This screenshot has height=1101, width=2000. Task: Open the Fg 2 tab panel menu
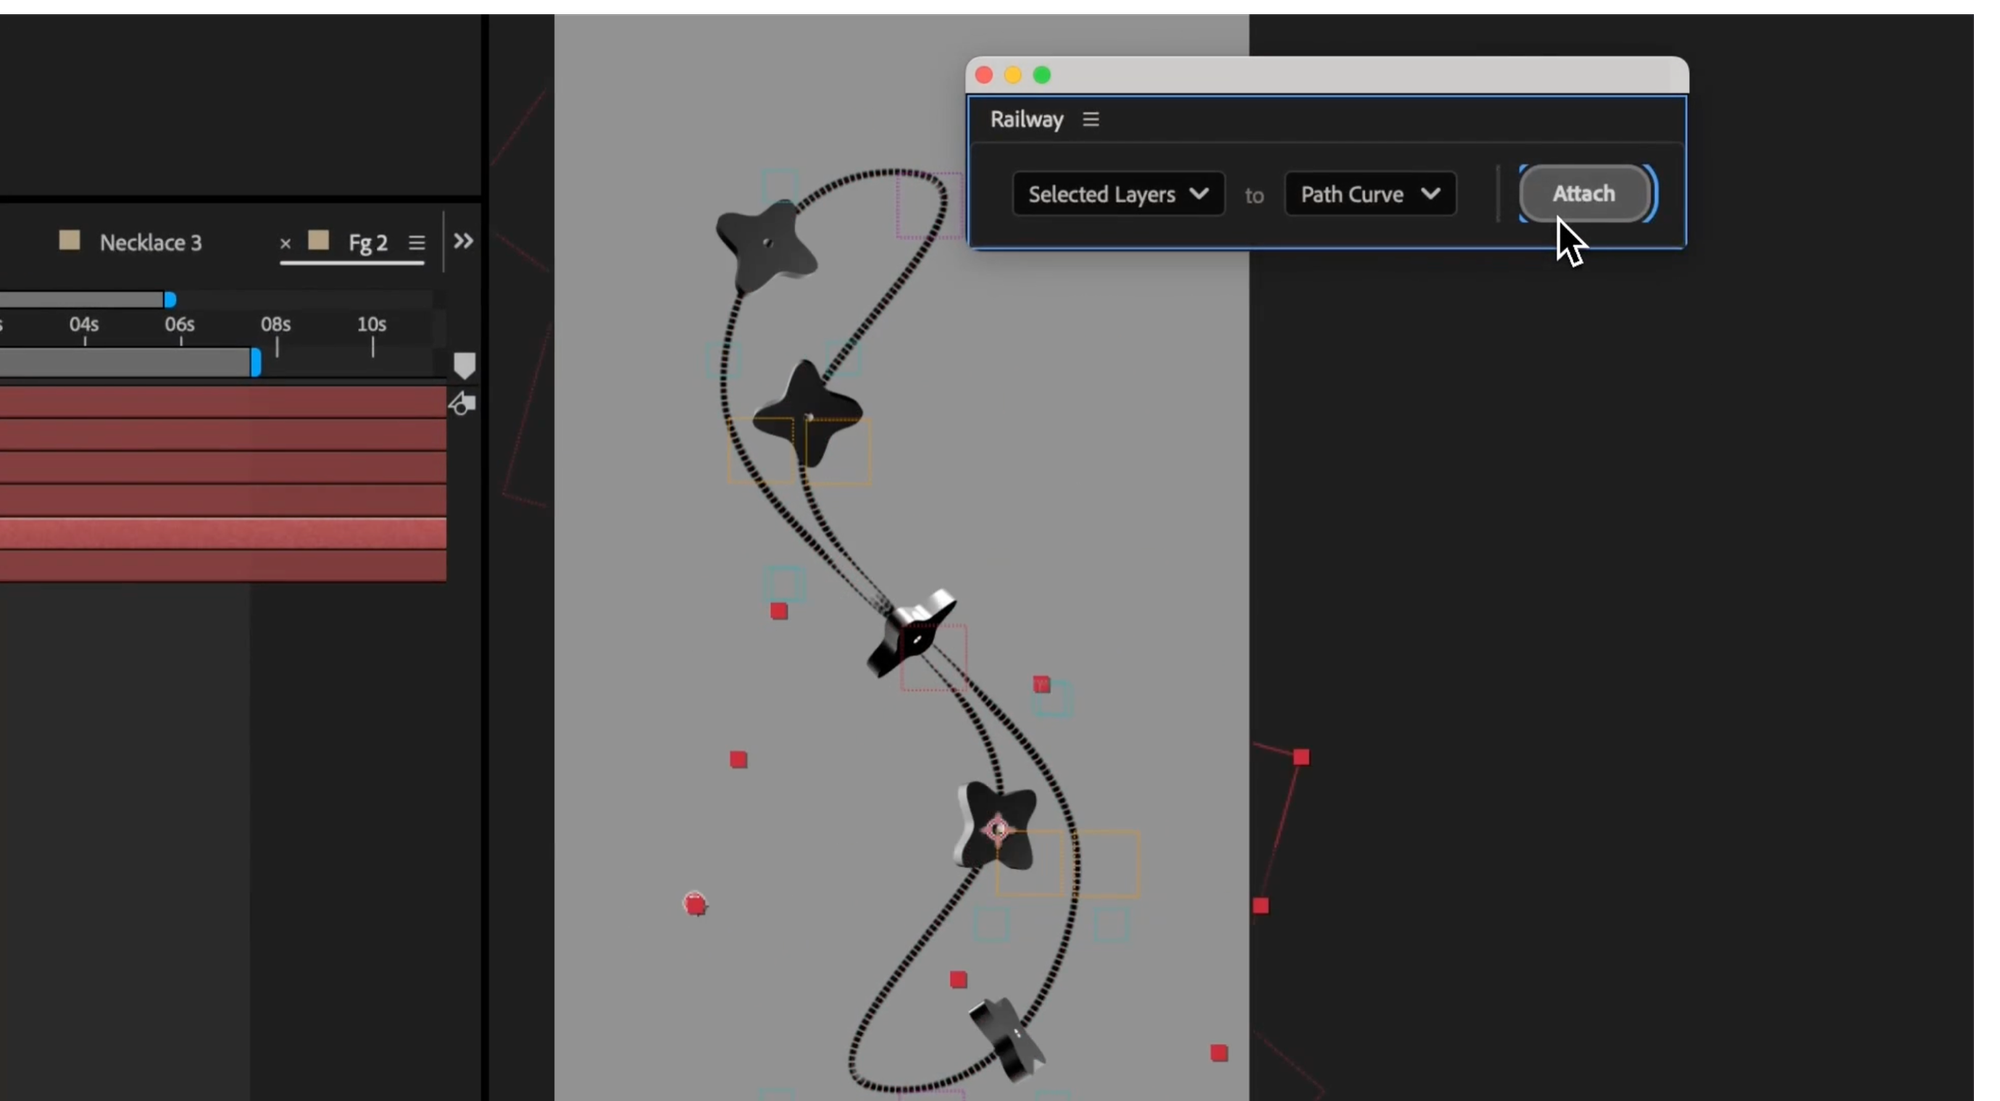click(417, 243)
